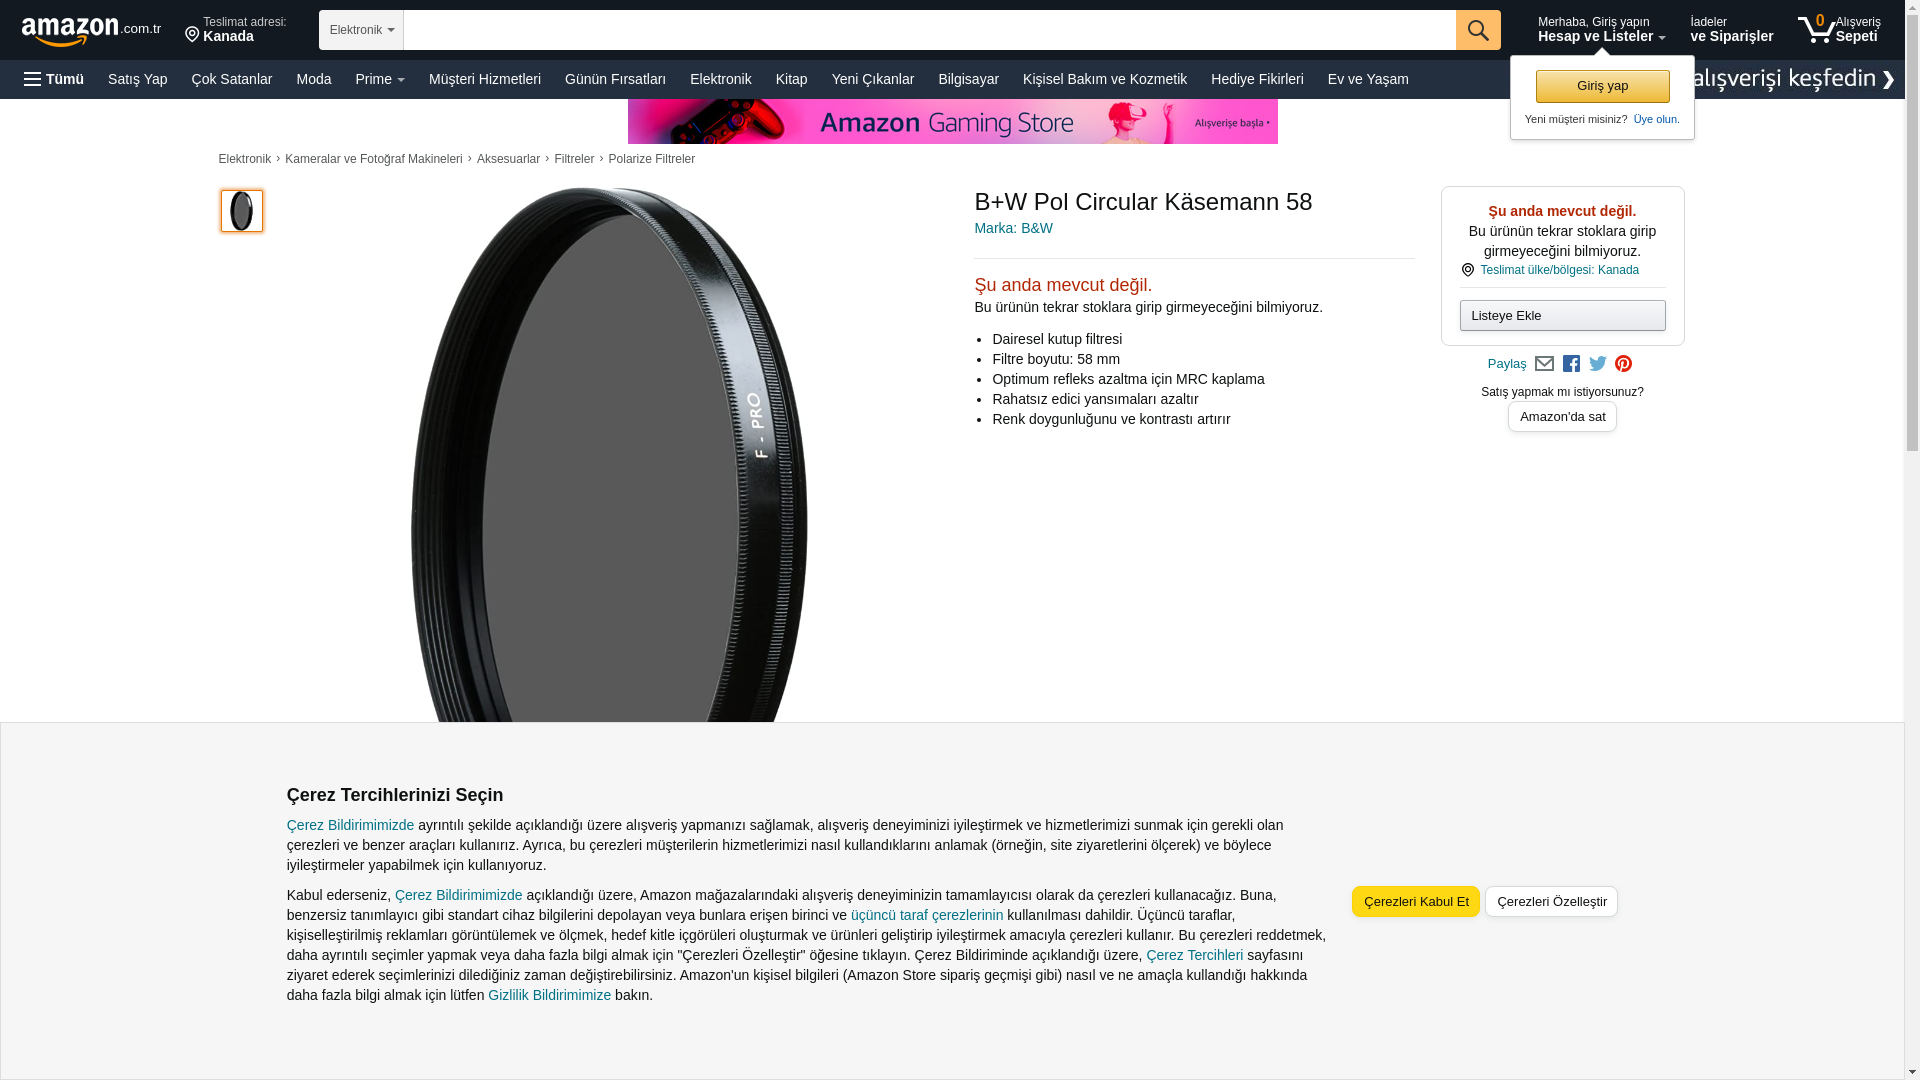Open the Marka: B&W link
Screen dimensions: 1920x1080
(x=1013, y=228)
